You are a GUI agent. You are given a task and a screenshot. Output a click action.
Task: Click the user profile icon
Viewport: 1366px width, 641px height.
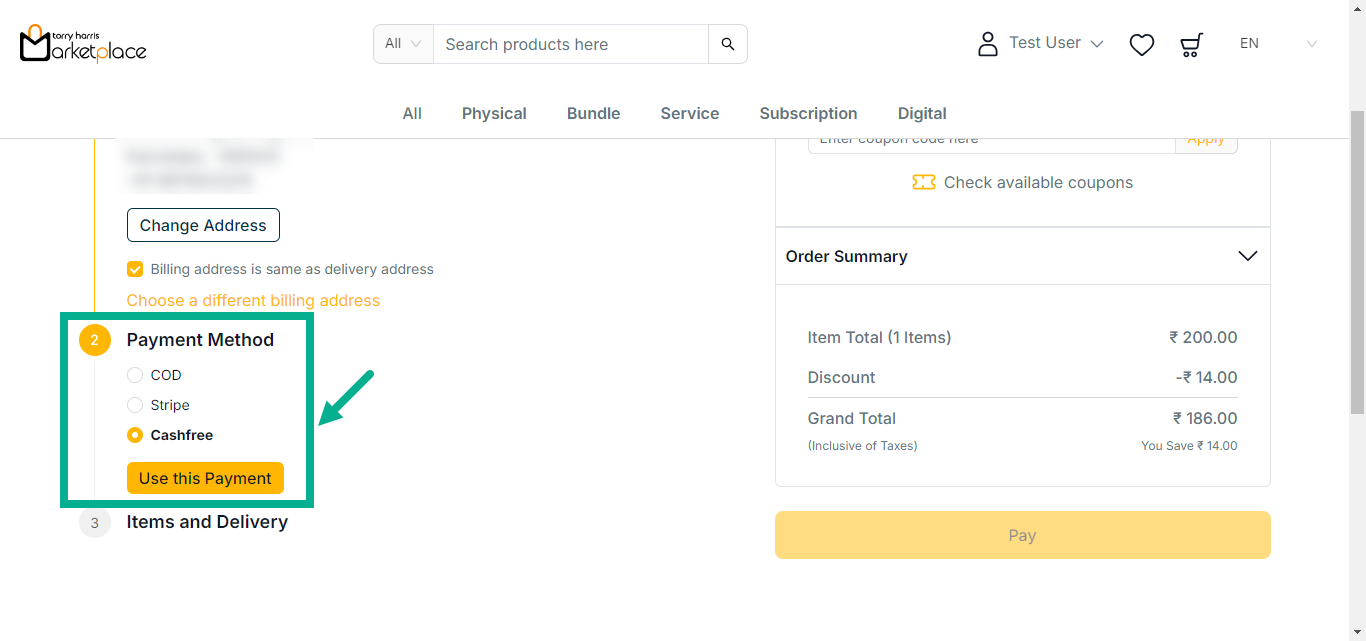tap(988, 44)
